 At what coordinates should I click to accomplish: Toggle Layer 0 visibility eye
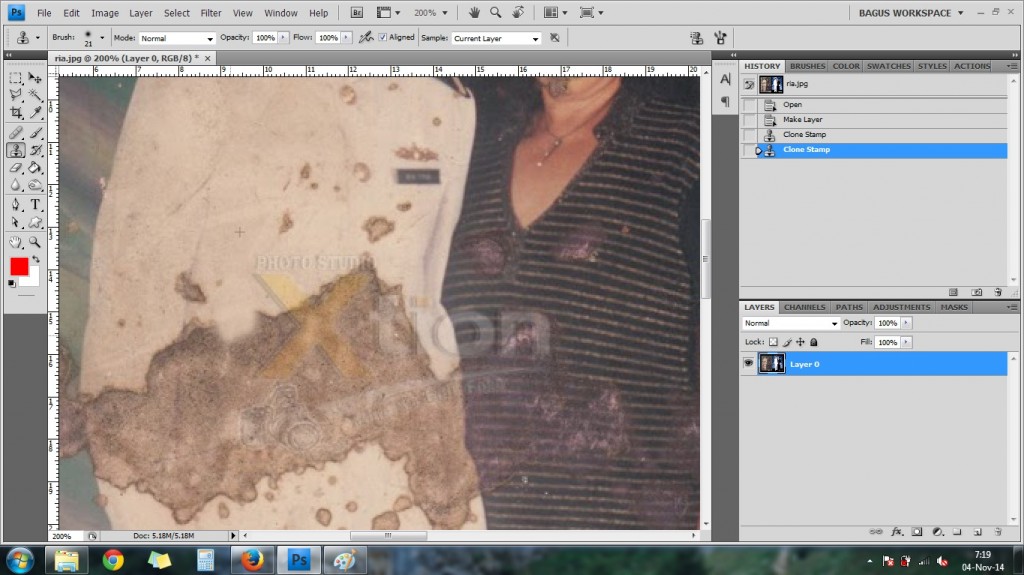coord(748,363)
